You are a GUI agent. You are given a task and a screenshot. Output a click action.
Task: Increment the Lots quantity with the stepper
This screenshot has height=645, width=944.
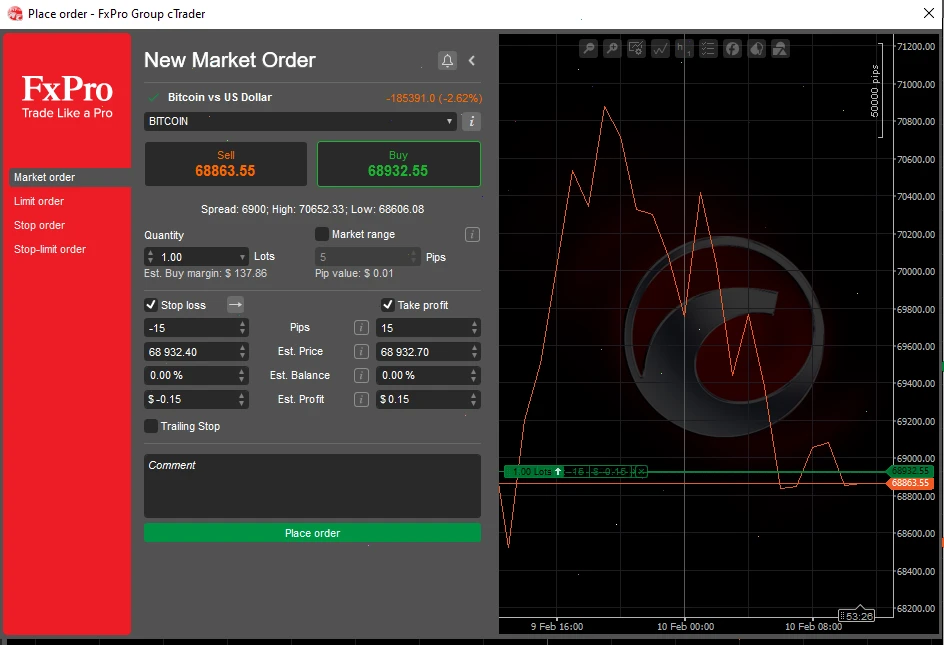click(x=150, y=252)
